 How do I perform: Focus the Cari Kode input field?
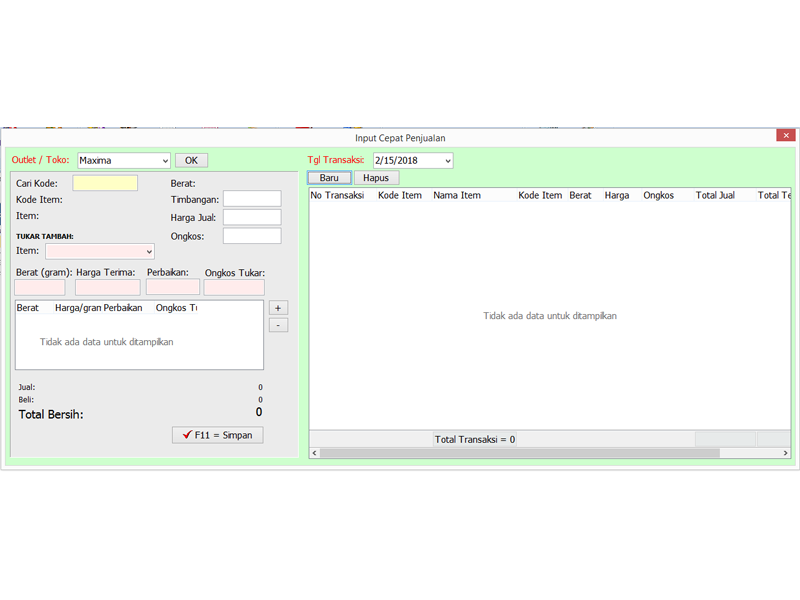coord(105,183)
